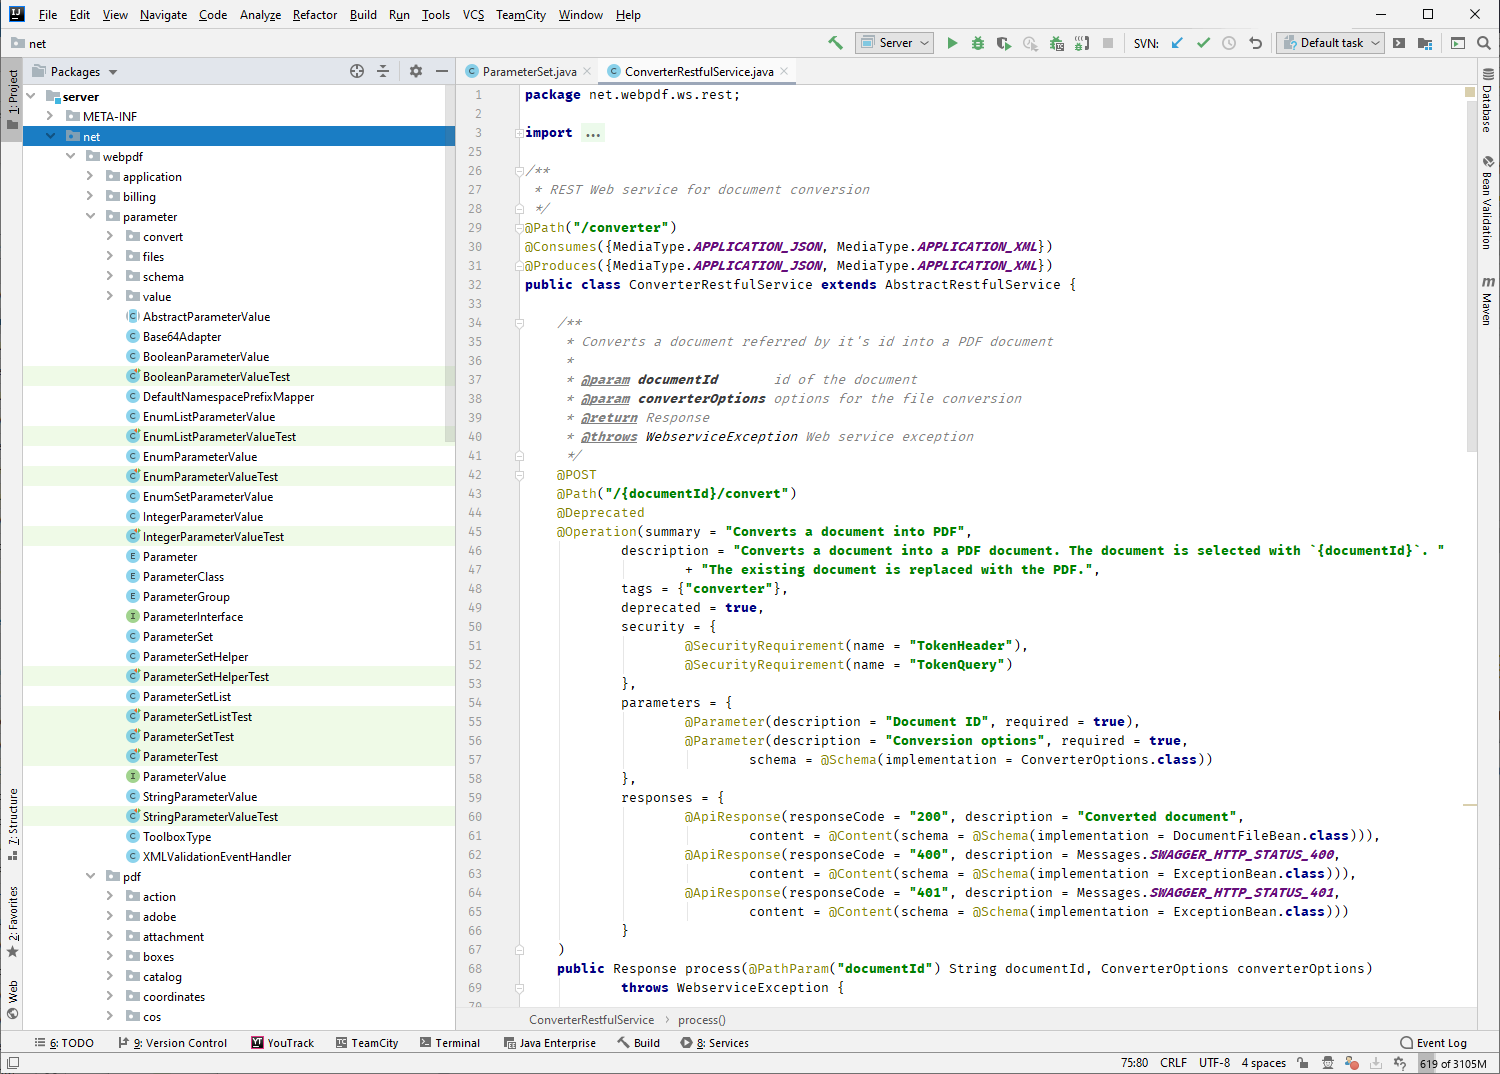Open the Terminal tool window
The image size is (1500, 1074).
(x=450, y=1043)
